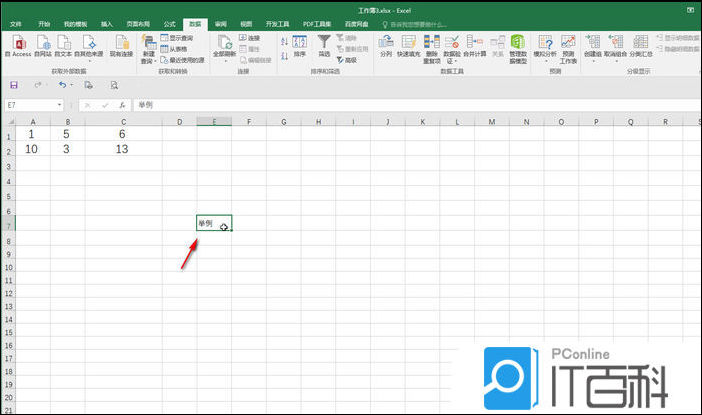Screen dimensions: 702x415
Task: Click Manage Data Model (管理数据模型)
Action: point(518,49)
